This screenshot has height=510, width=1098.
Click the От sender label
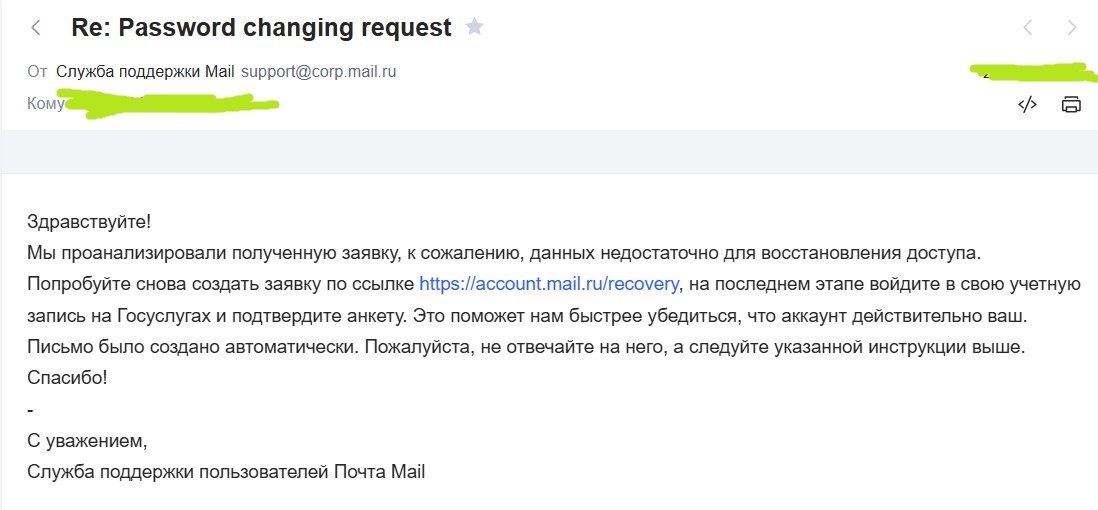click(37, 72)
